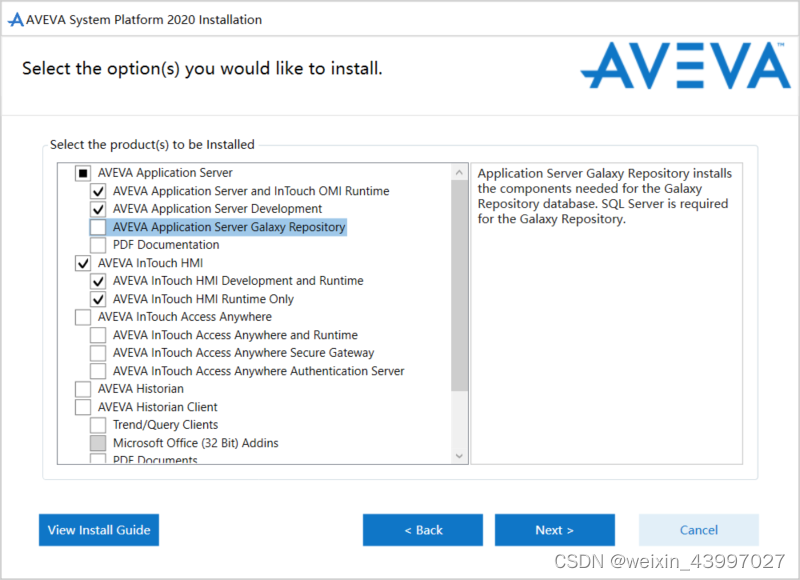Check AVEVA InTouch Access Anywhere checkbox
This screenshot has height=580, width=800.
pos(83,317)
